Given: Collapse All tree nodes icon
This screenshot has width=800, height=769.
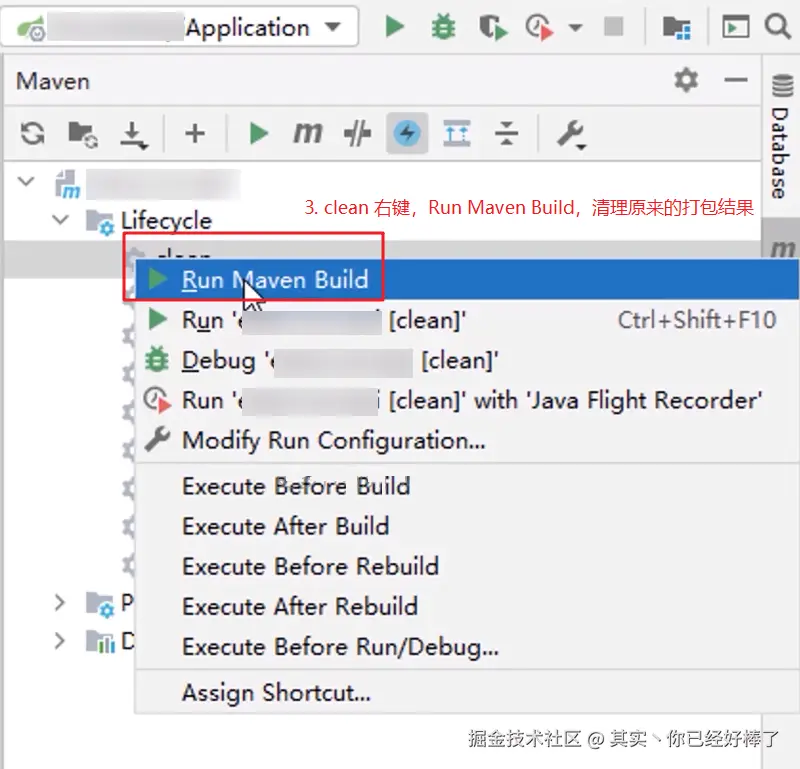Looking at the screenshot, I should (506, 134).
